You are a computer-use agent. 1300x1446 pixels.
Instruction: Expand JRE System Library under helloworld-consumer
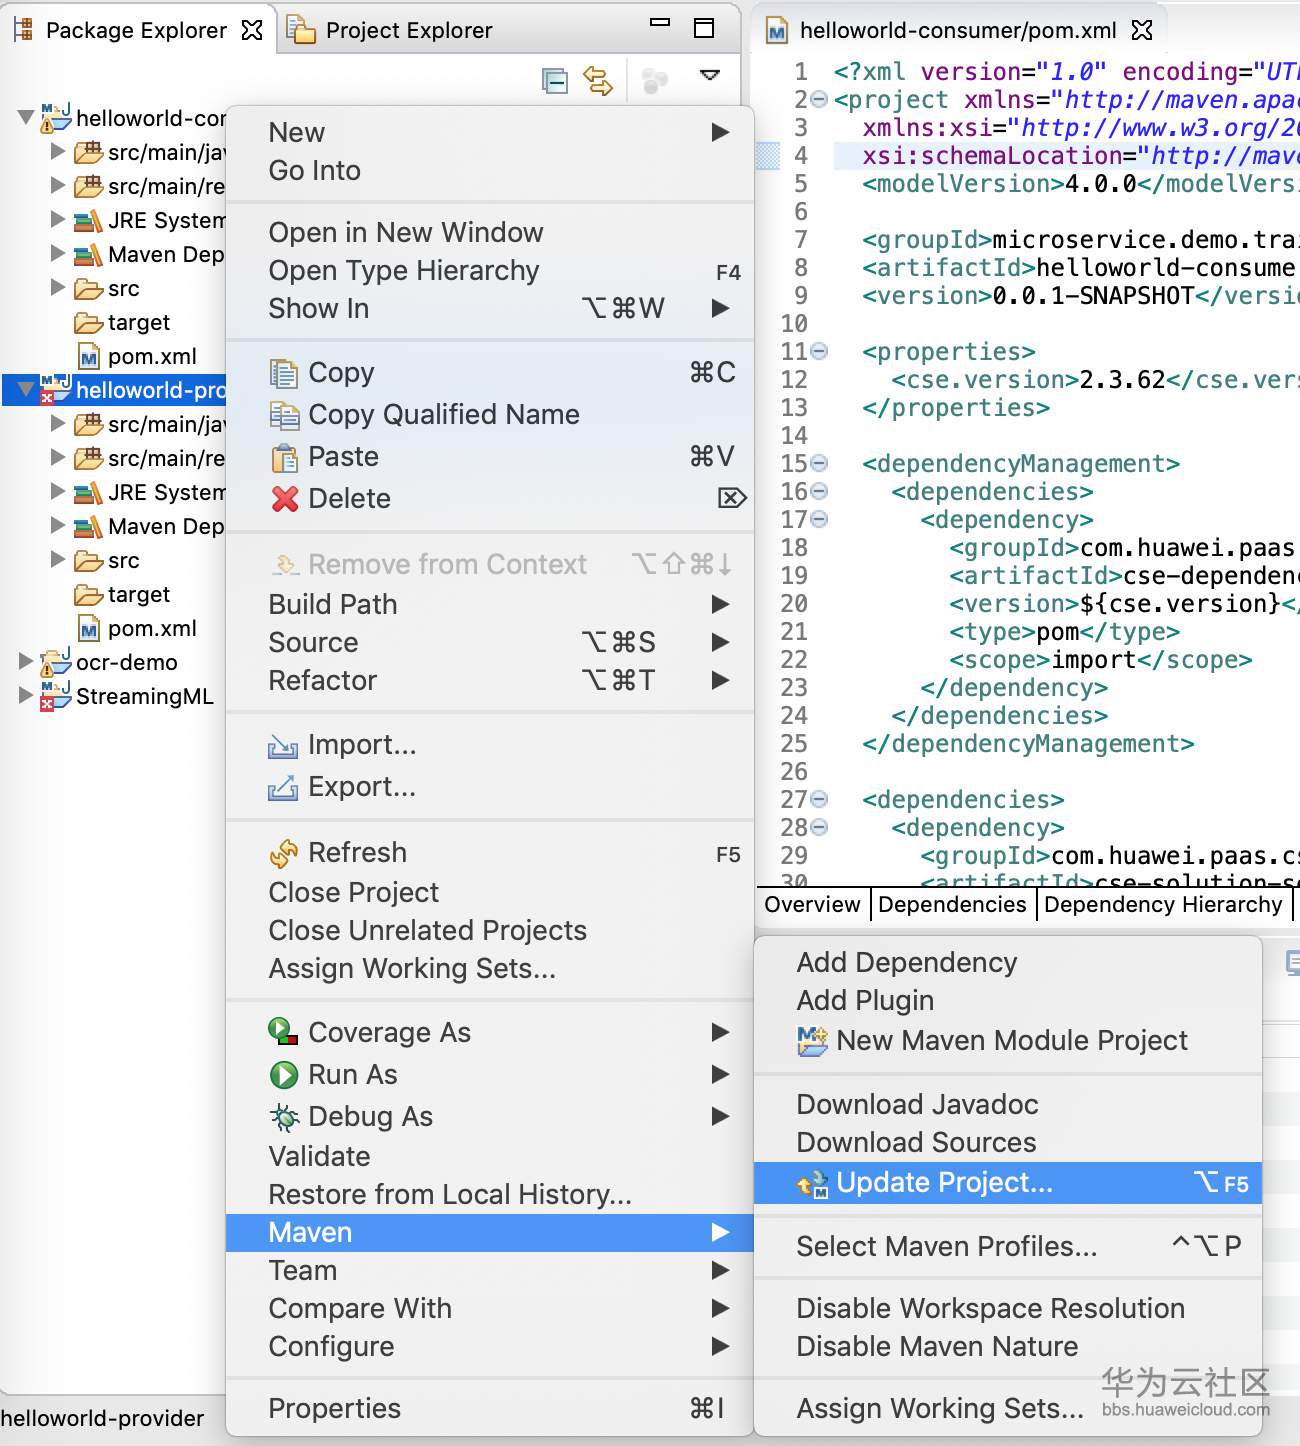[58, 219]
